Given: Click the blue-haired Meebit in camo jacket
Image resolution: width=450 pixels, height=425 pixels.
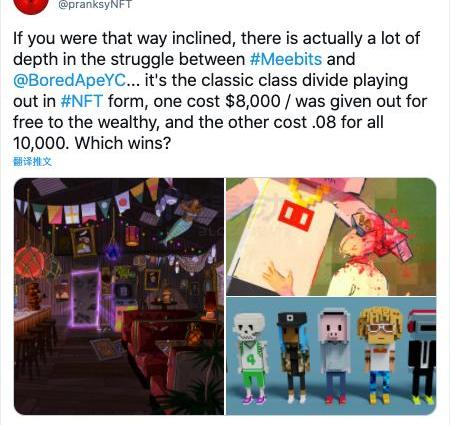Looking at the screenshot, I should (293, 357).
